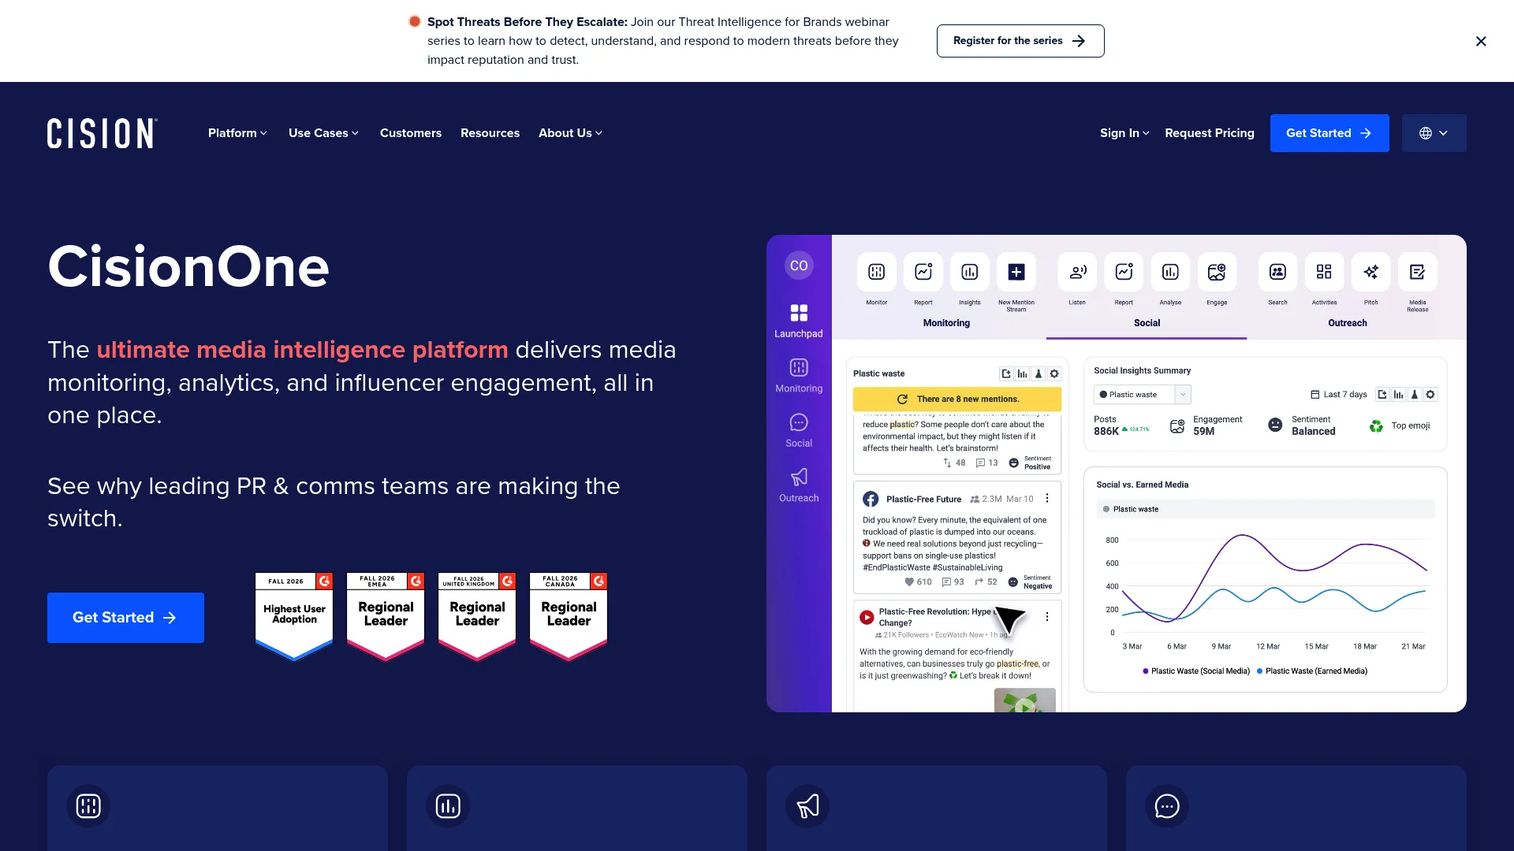Viewport: 1514px width, 851px height.
Task: Click the United Kingdom Regional Leader badge
Action: (477, 616)
